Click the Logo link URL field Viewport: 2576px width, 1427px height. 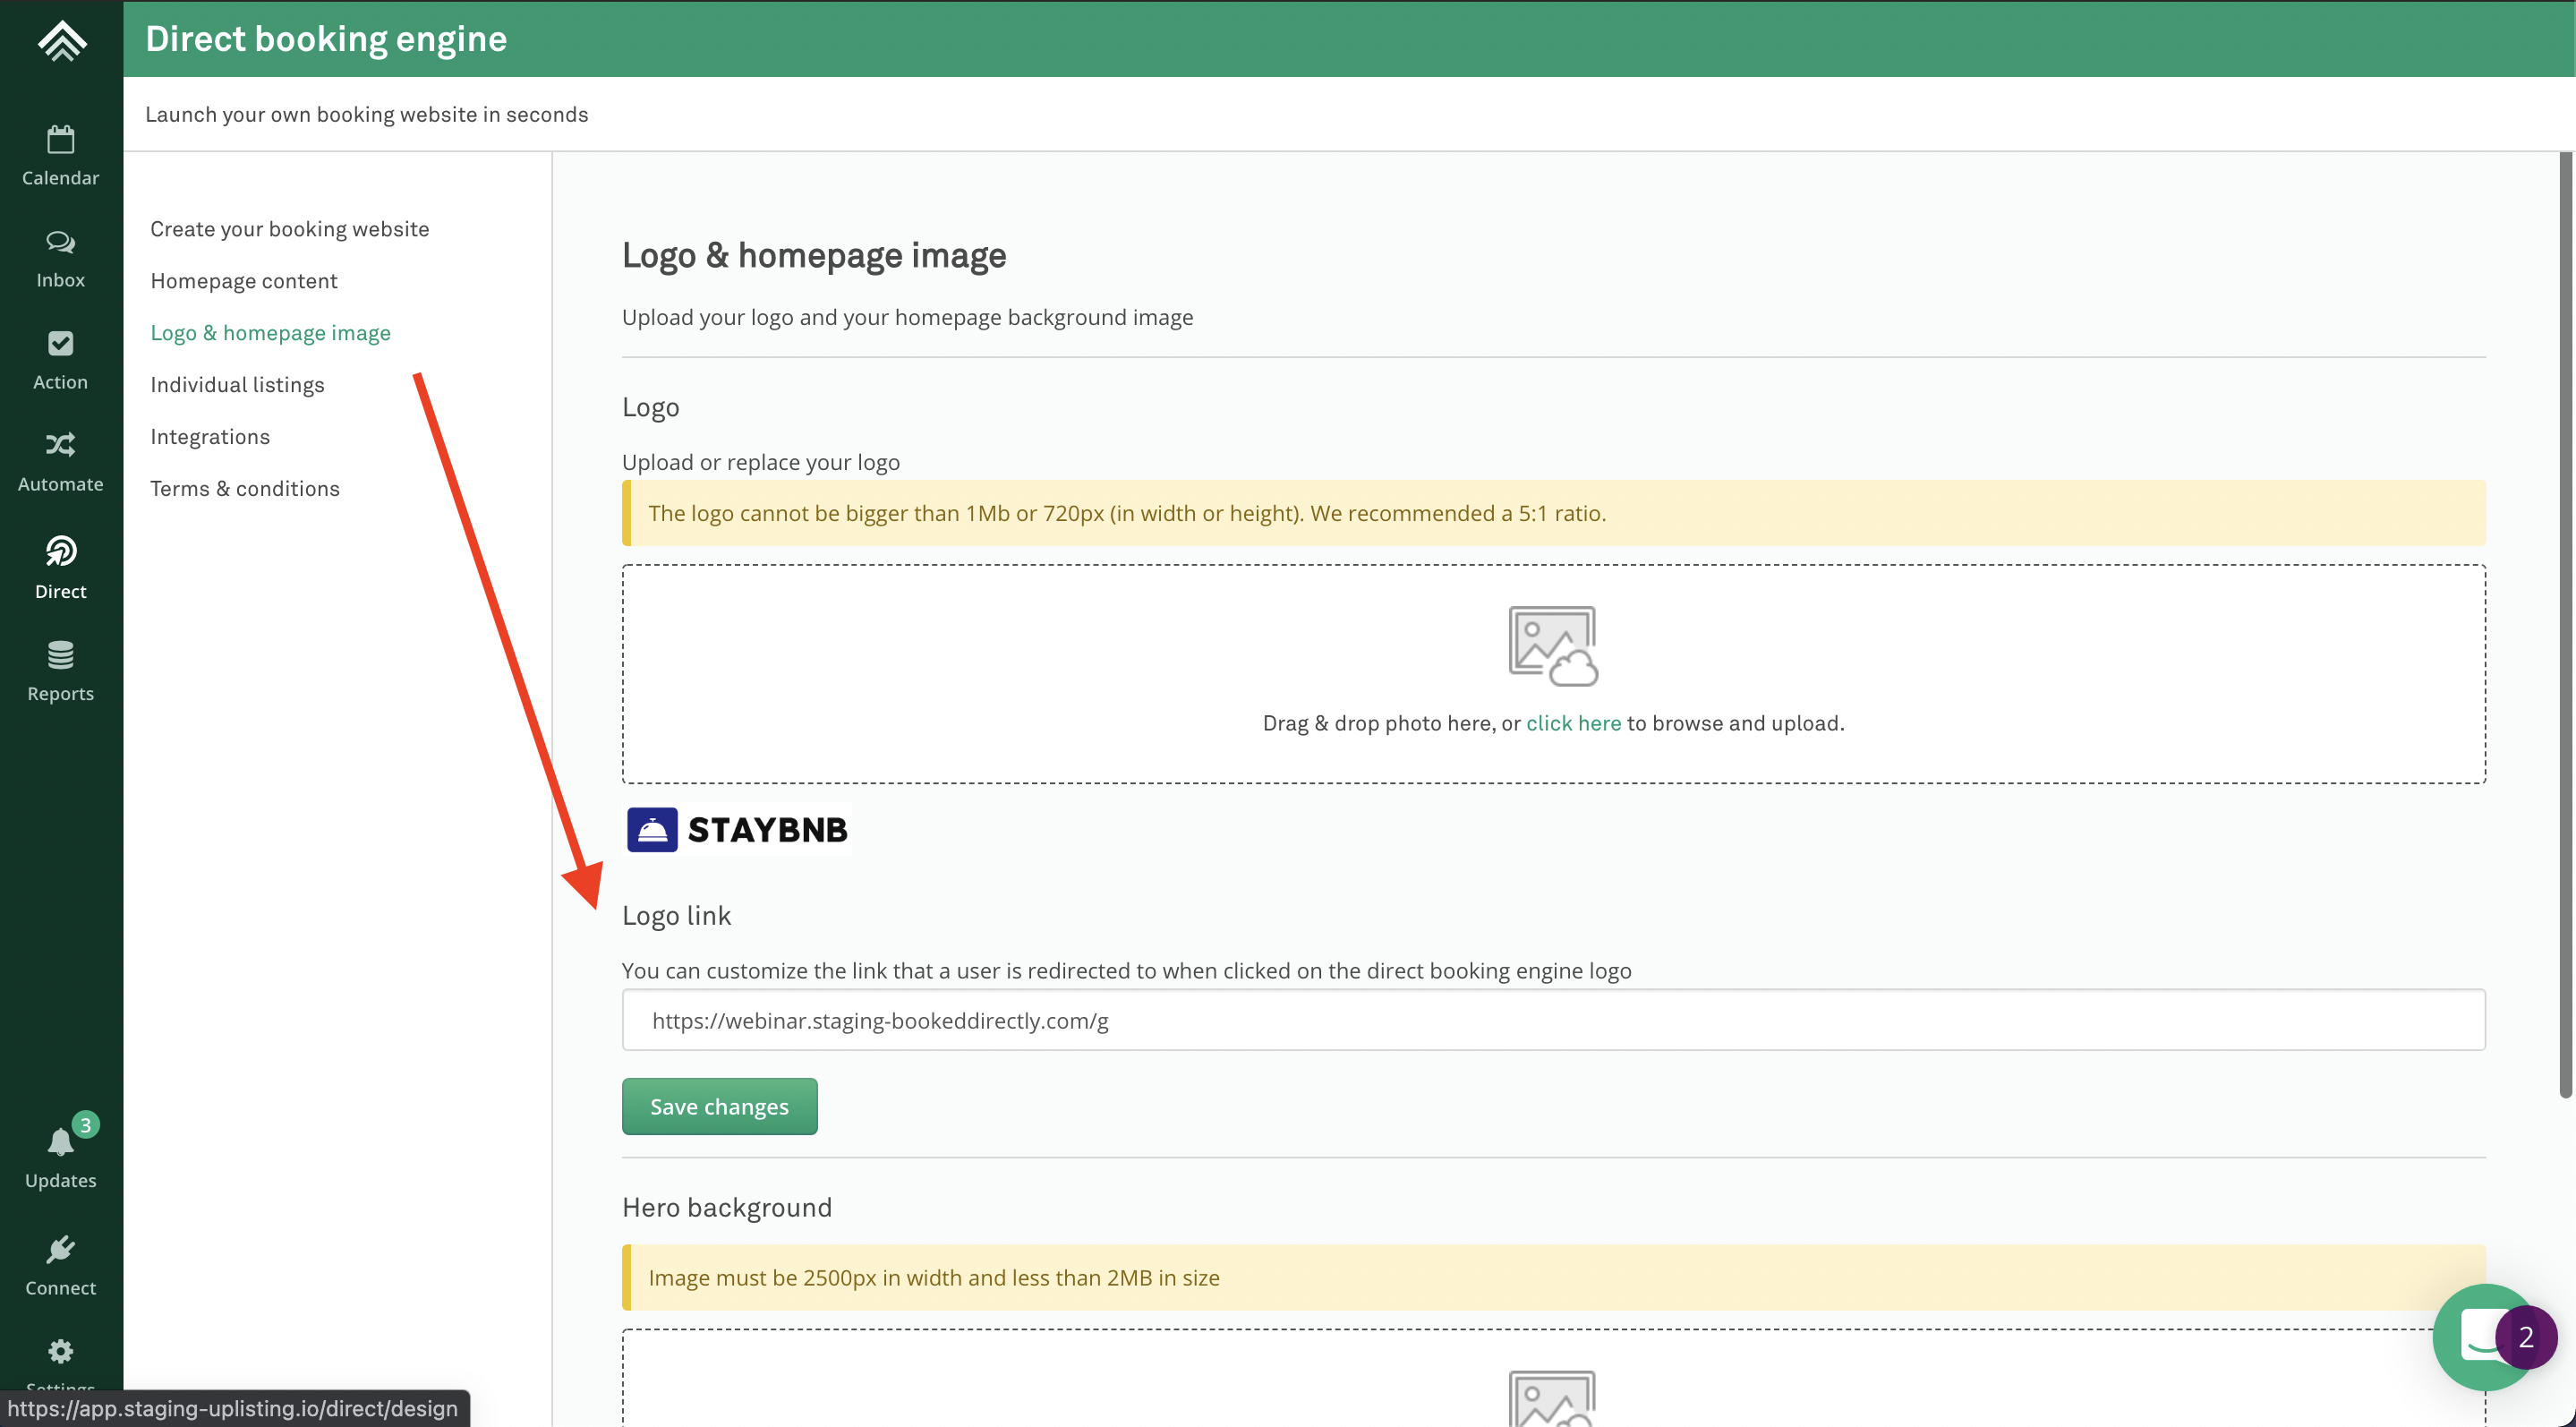point(1553,1020)
